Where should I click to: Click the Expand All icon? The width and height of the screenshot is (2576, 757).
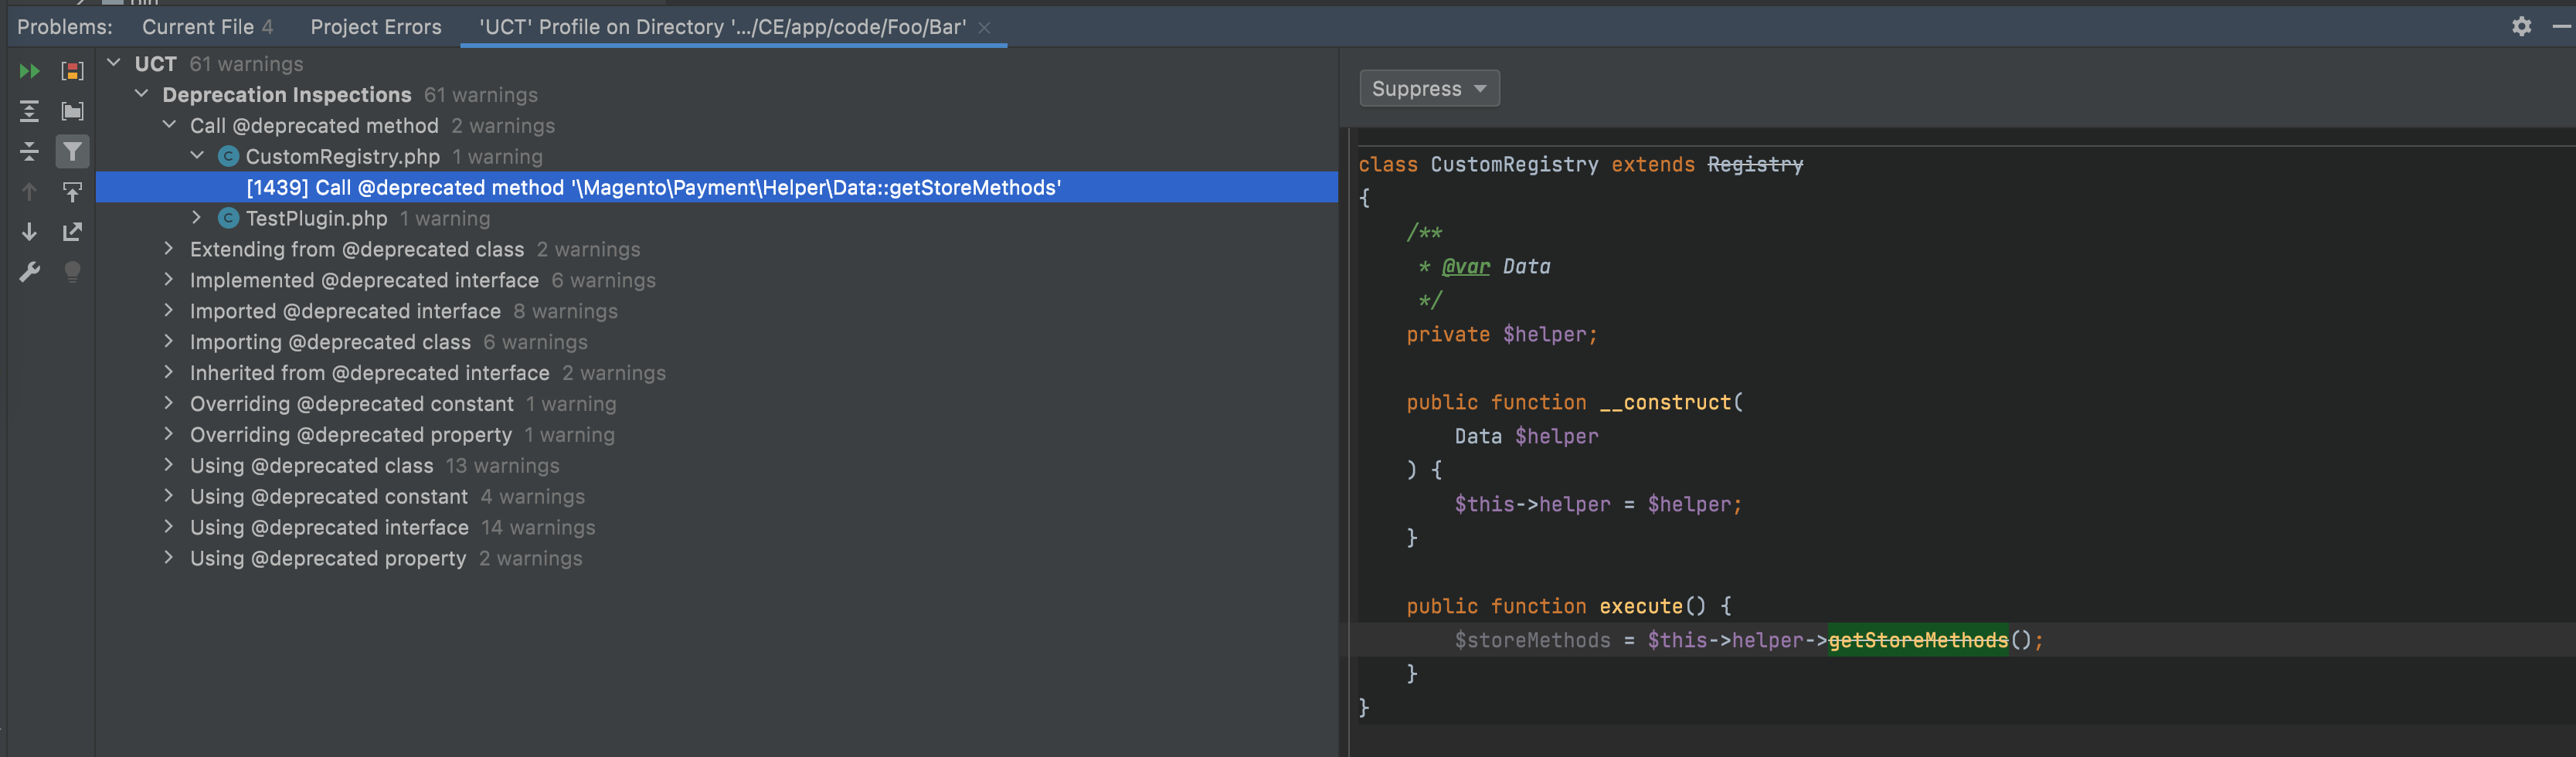[x=29, y=111]
